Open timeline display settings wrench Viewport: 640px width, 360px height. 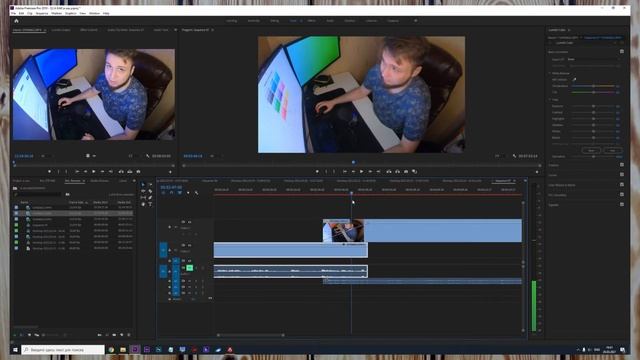[x=196, y=193]
